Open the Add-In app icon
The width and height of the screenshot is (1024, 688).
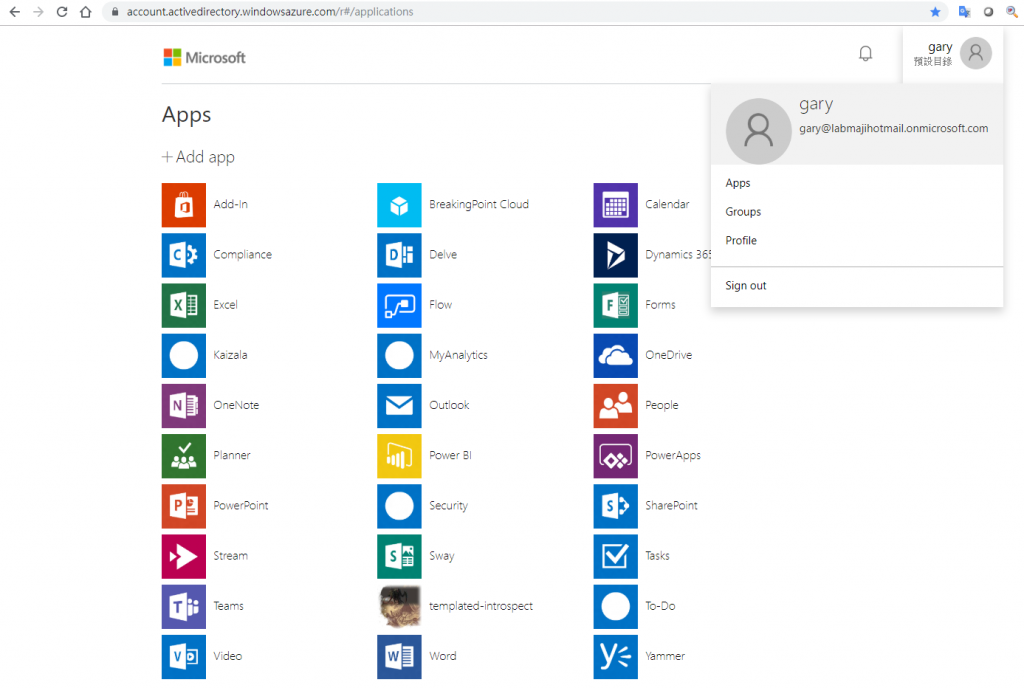[x=184, y=205]
